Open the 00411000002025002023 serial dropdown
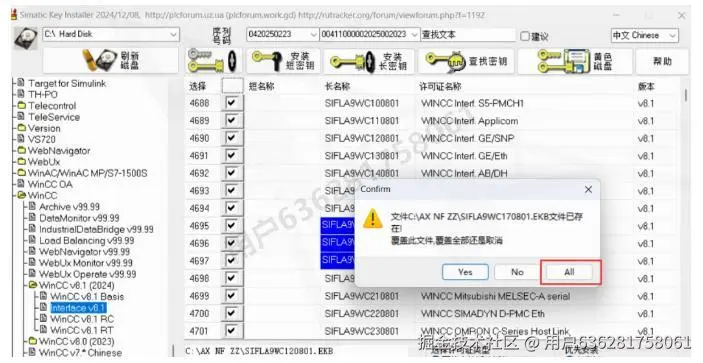The width and height of the screenshot is (703, 363). [x=414, y=35]
